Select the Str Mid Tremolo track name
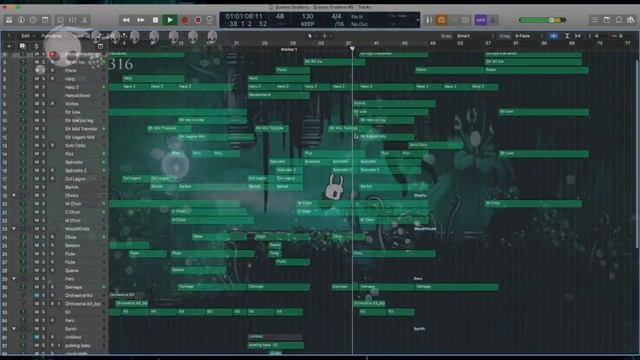Viewport: 640px width, 360px height. 81,129
